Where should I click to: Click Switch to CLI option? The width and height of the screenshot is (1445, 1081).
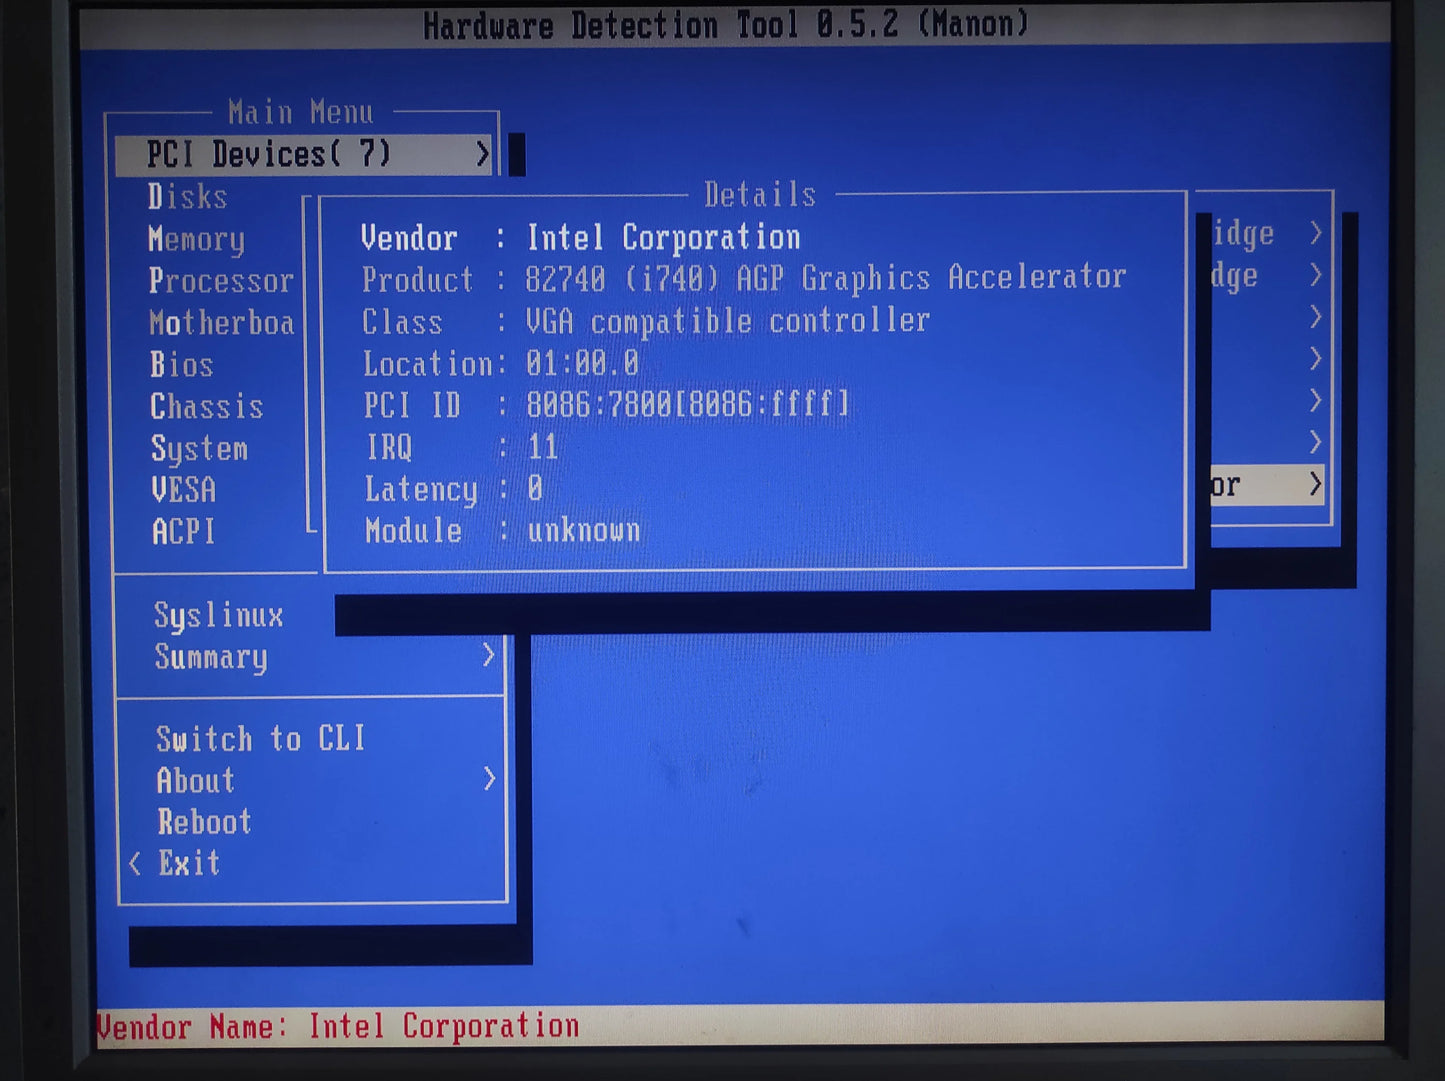pyautogui.click(x=260, y=738)
